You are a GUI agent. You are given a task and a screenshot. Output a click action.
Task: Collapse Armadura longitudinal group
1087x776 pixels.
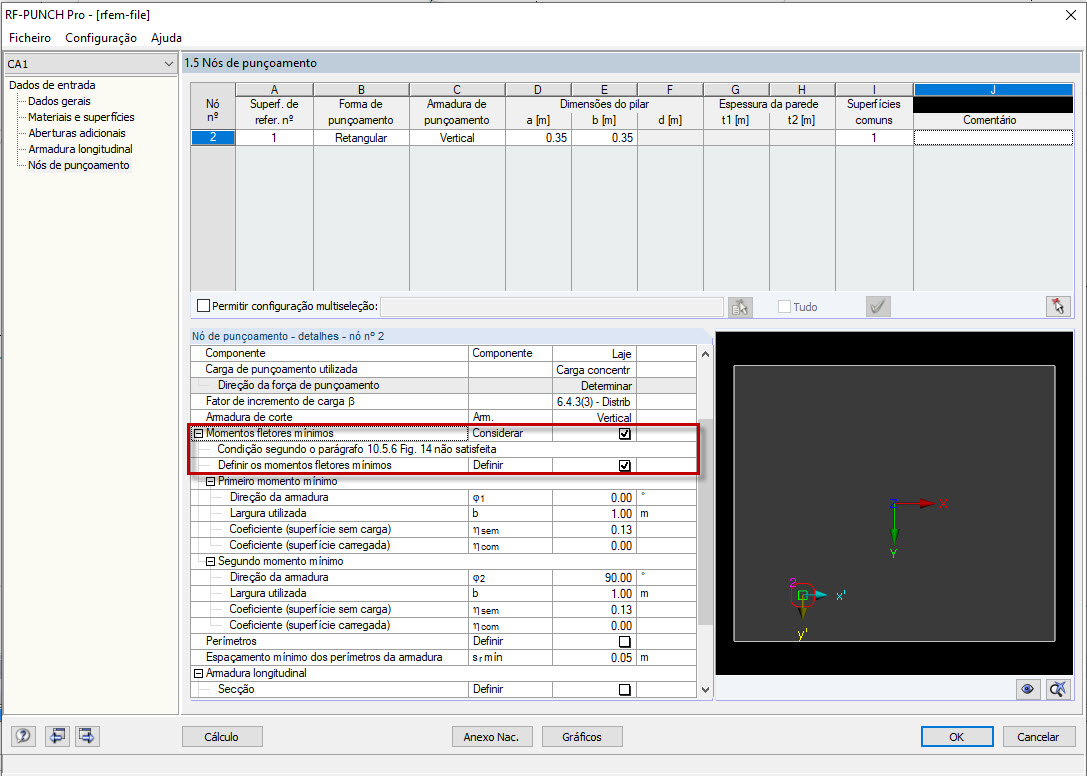[x=198, y=673]
